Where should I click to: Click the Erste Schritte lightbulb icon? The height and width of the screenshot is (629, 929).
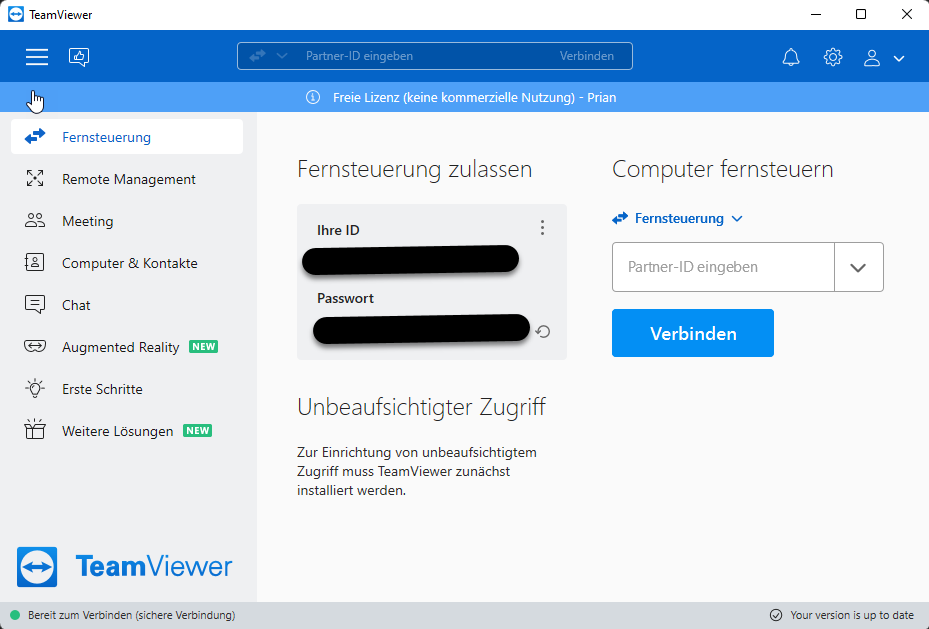[x=35, y=388]
